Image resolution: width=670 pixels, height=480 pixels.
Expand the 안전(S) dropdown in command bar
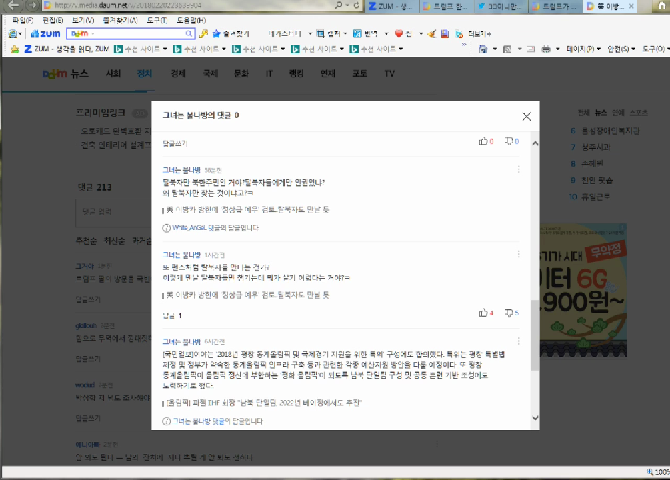tap(620, 48)
